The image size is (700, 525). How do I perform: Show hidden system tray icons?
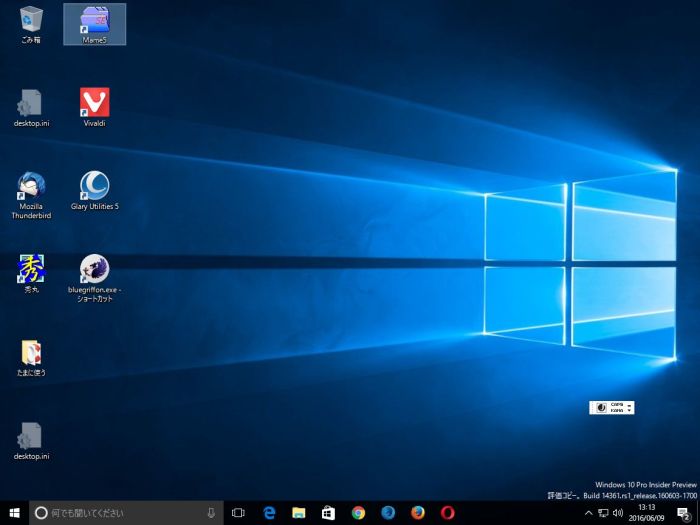click(x=588, y=513)
